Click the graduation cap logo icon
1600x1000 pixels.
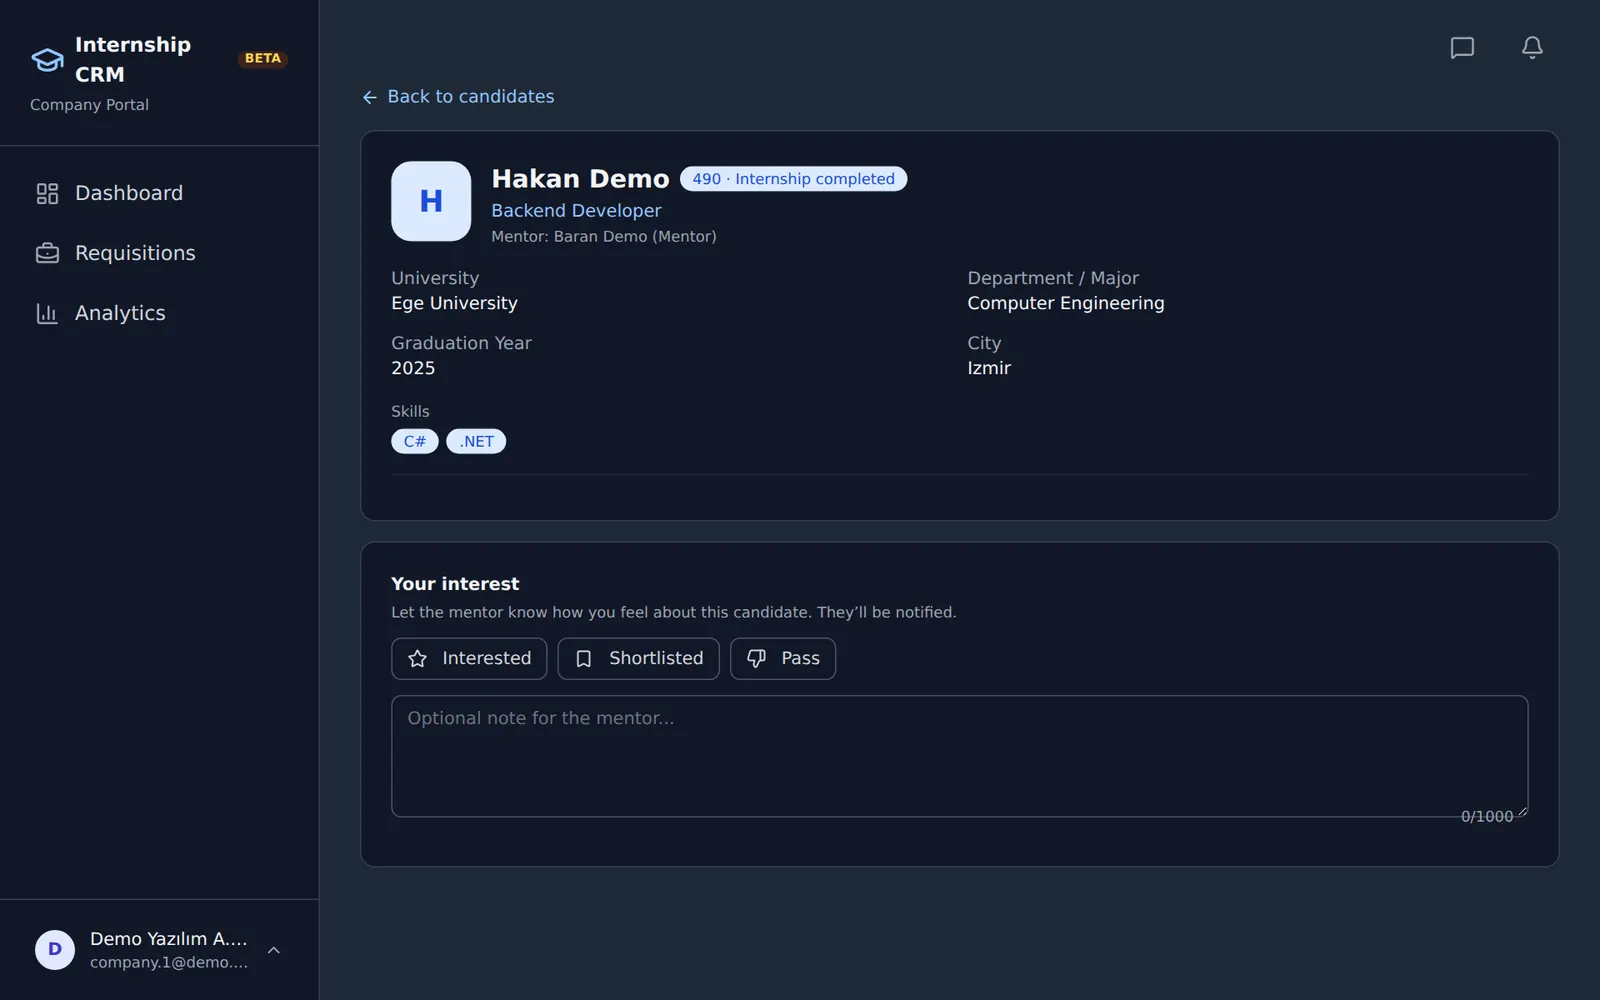point(47,60)
